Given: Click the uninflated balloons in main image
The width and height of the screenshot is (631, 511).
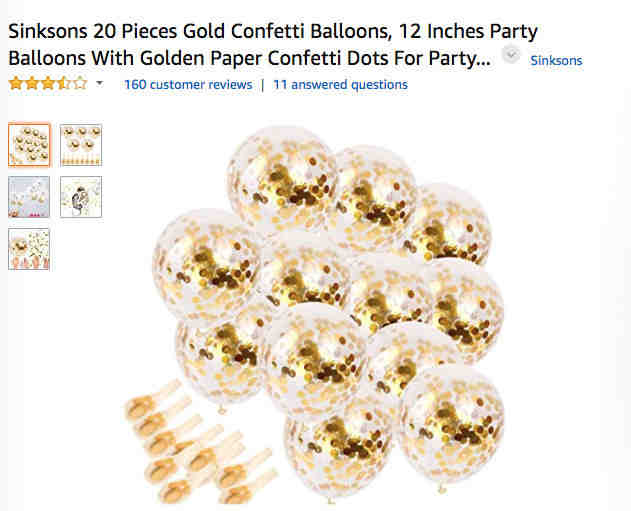Looking at the screenshot, I should [199, 443].
